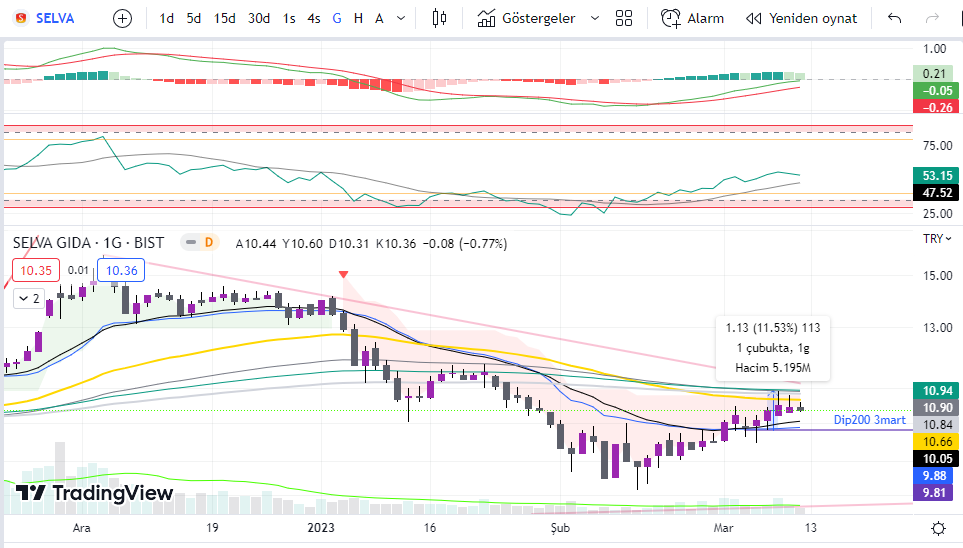Click the 9.88 blue price label
Screen dimensions: 963x548
[934, 476]
